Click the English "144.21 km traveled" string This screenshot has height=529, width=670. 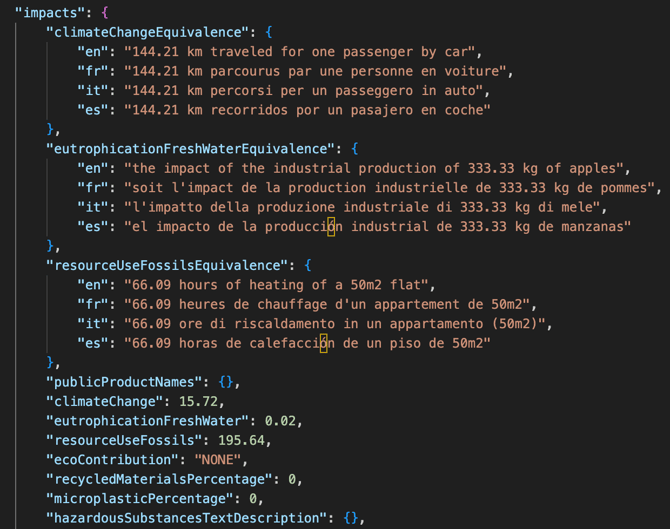pos(303,52)
